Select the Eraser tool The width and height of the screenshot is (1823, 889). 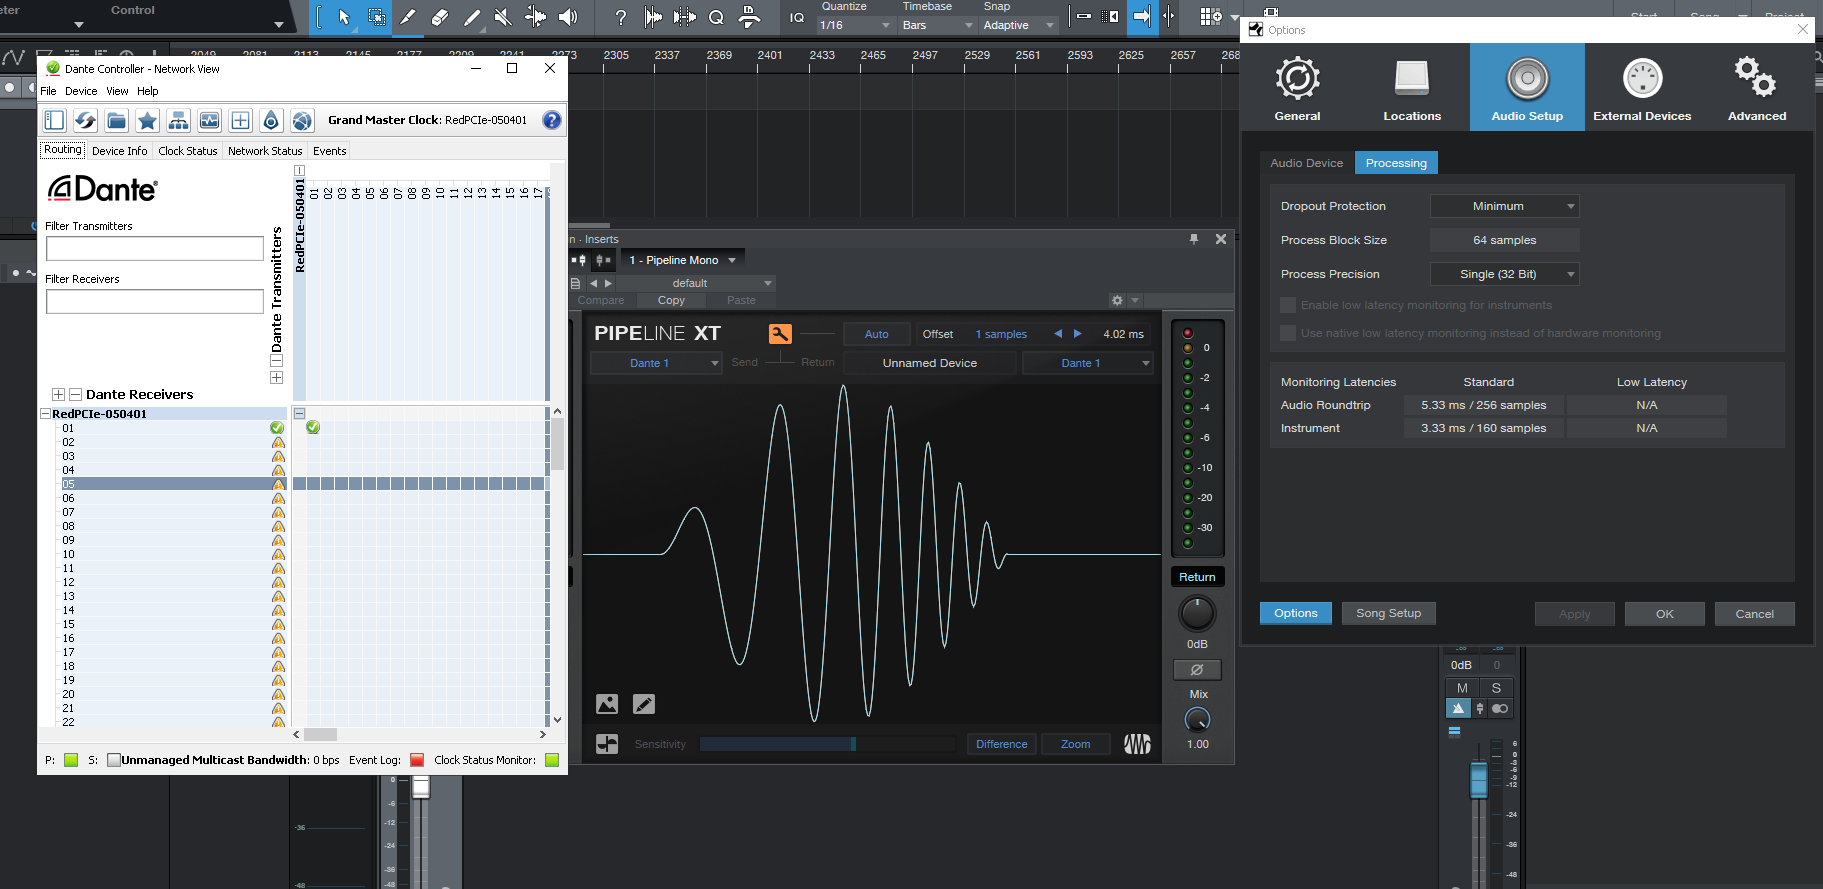click(x=439, y=17)
